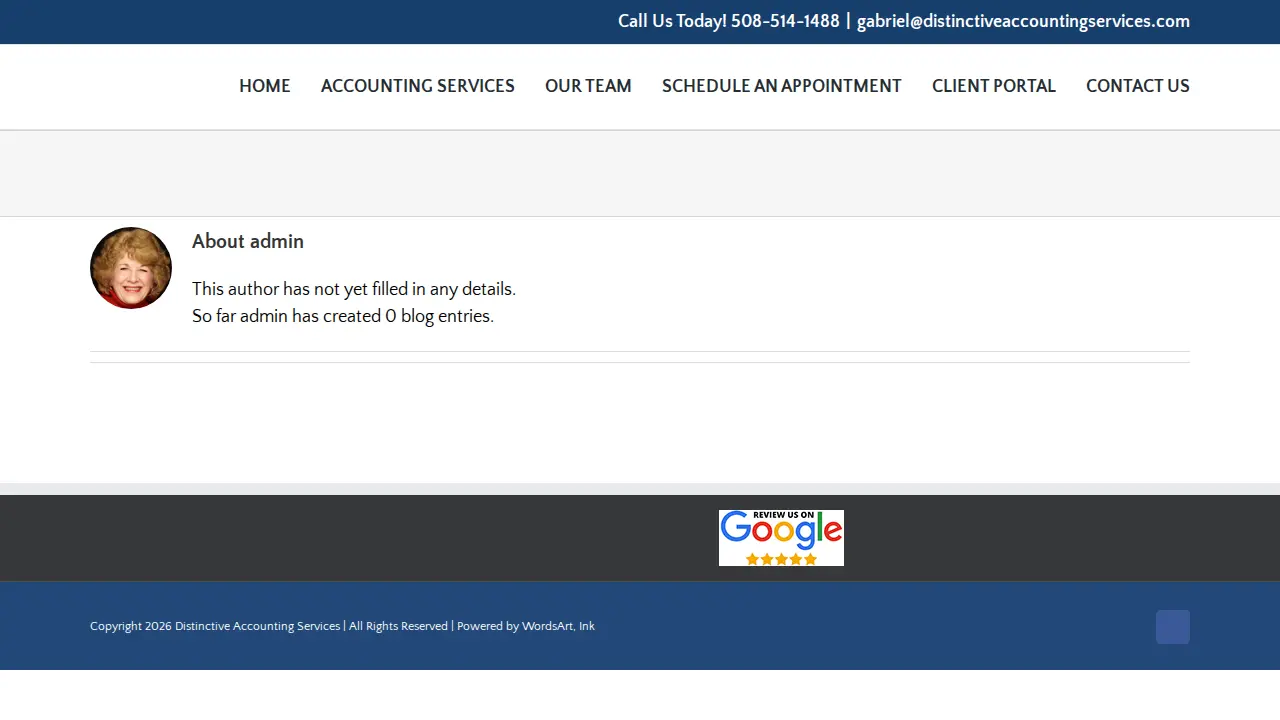Click the blue social icon button in footer
The width and height of the screenshot is (1280, 720).
pos(1173,627)
